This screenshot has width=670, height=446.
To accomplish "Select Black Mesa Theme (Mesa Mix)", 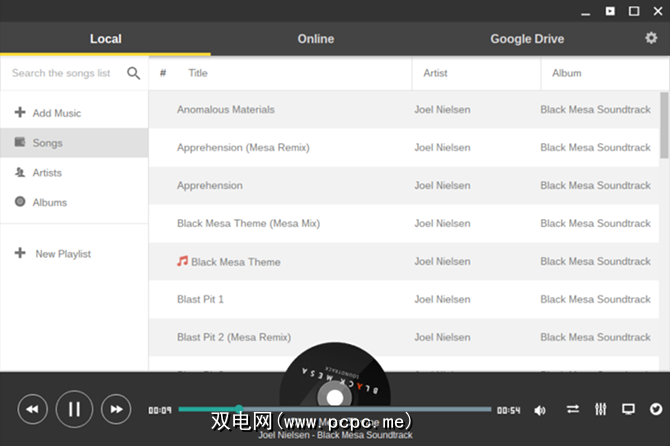I will [248, 223].
